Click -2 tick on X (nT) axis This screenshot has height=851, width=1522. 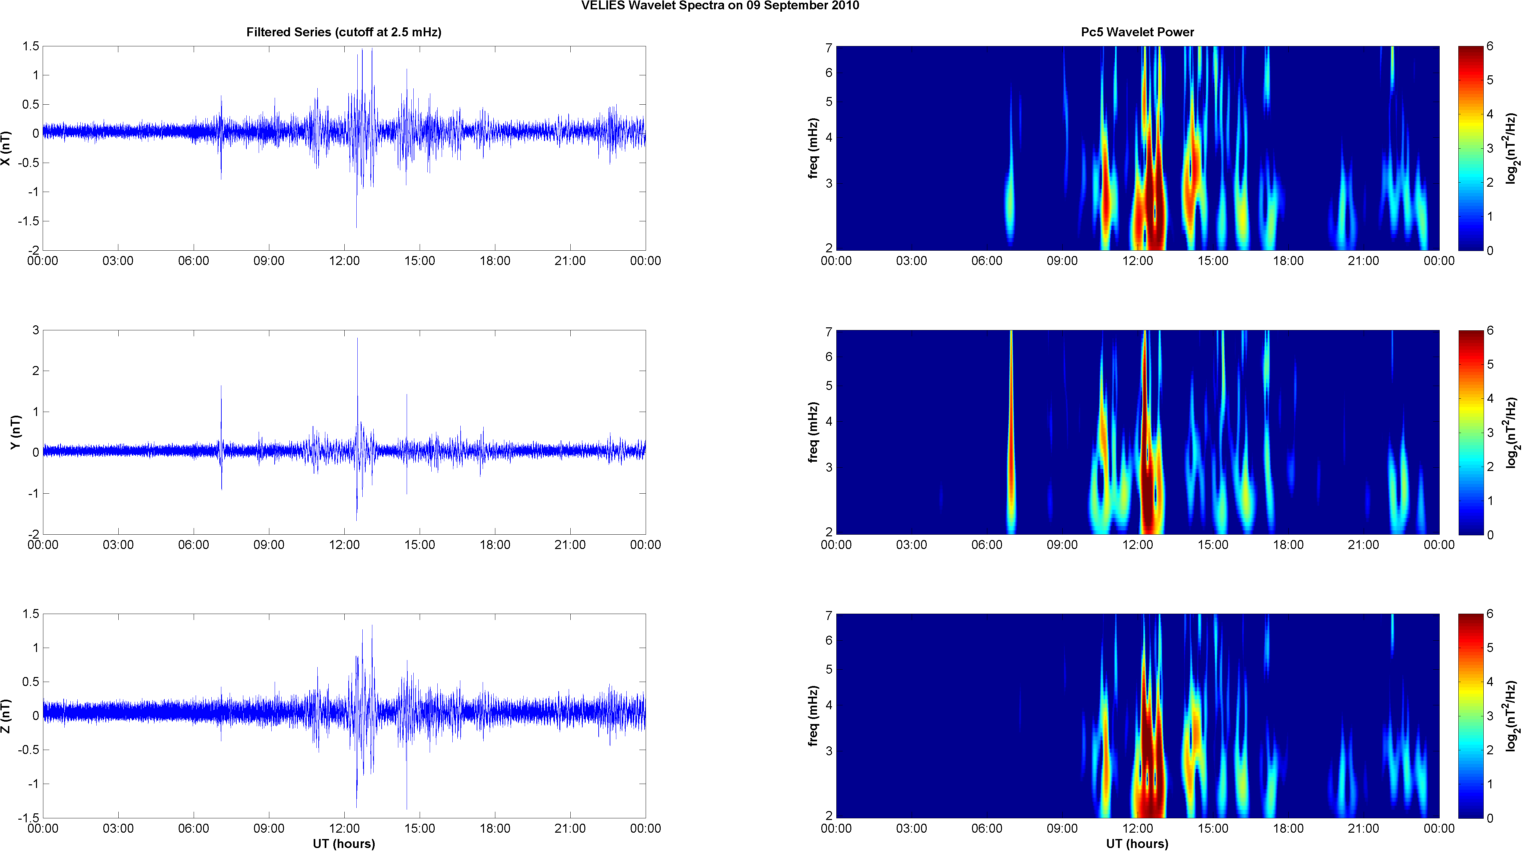coord(33,250)
